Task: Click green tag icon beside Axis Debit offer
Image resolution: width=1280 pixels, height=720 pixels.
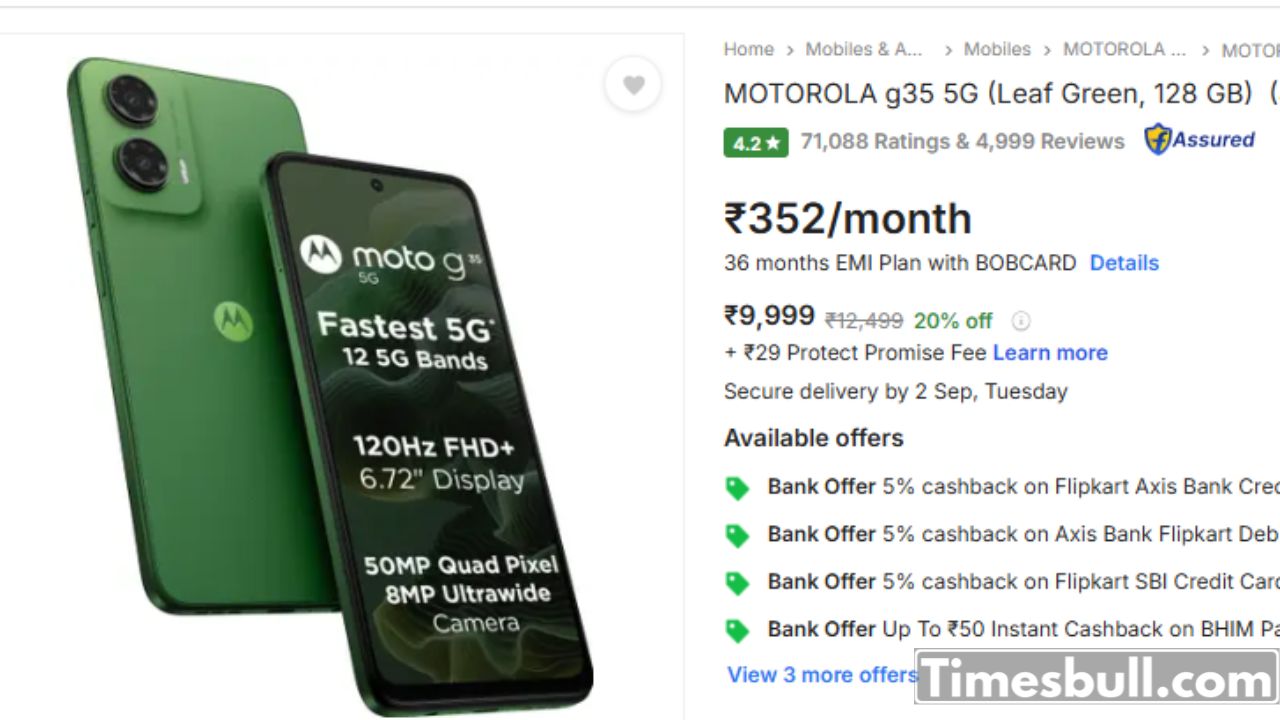Action: pos(737,536)
